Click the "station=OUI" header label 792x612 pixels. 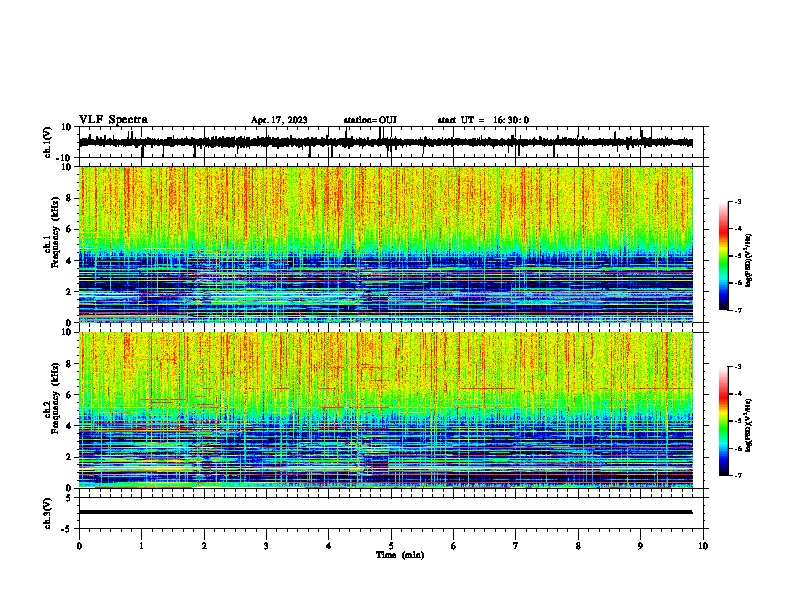370,120
